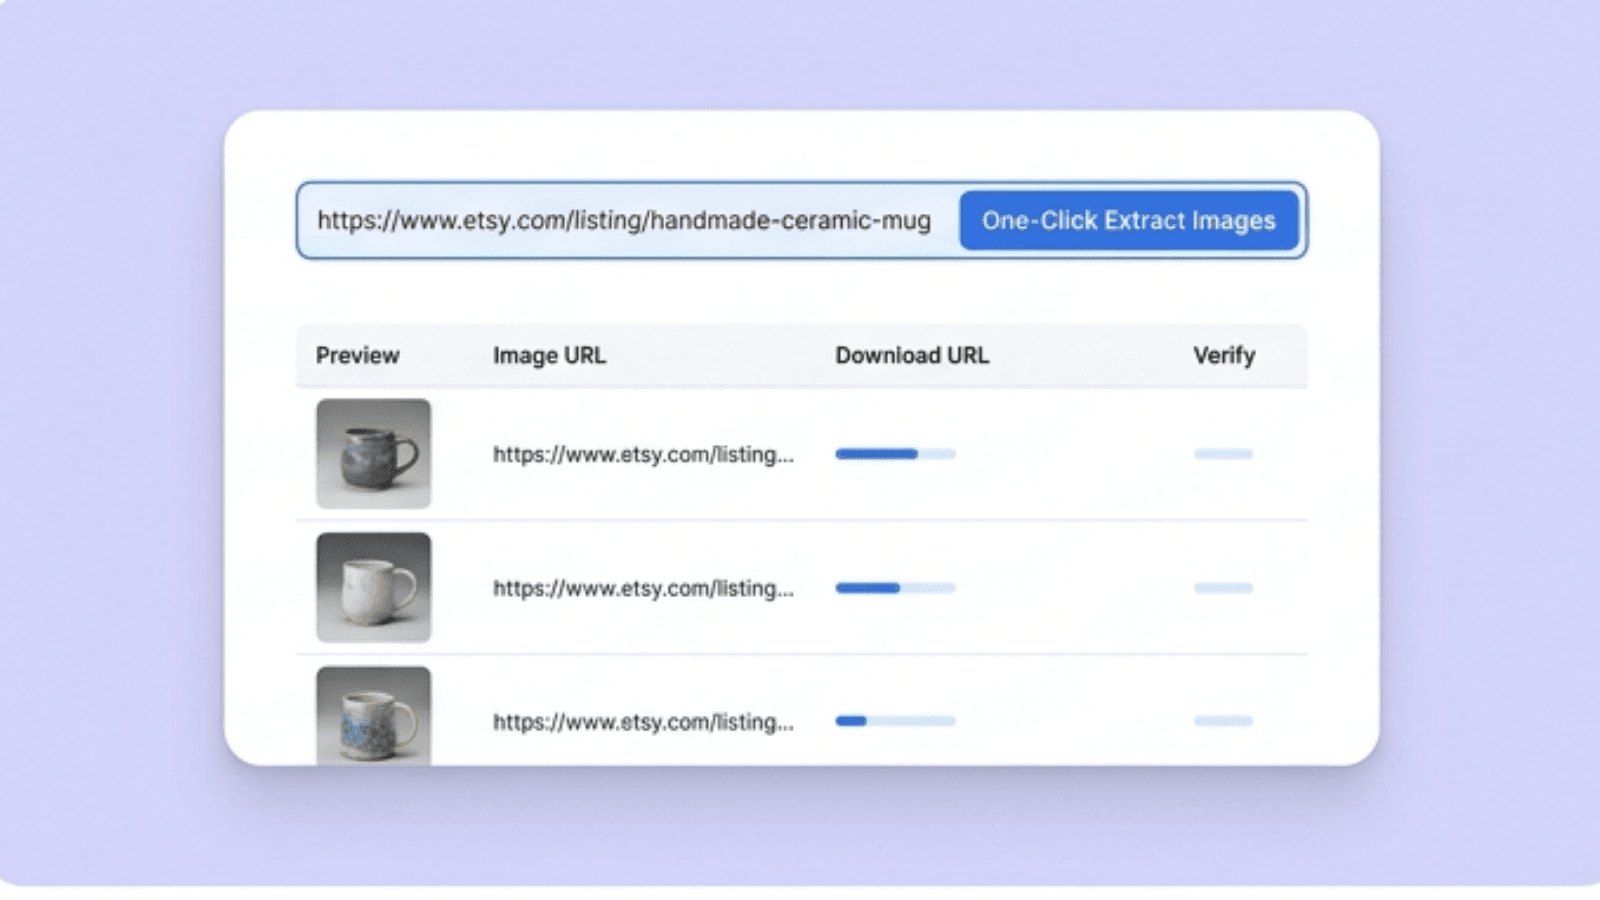Click the third row's Etsy image URL

(x=643, y=722)
